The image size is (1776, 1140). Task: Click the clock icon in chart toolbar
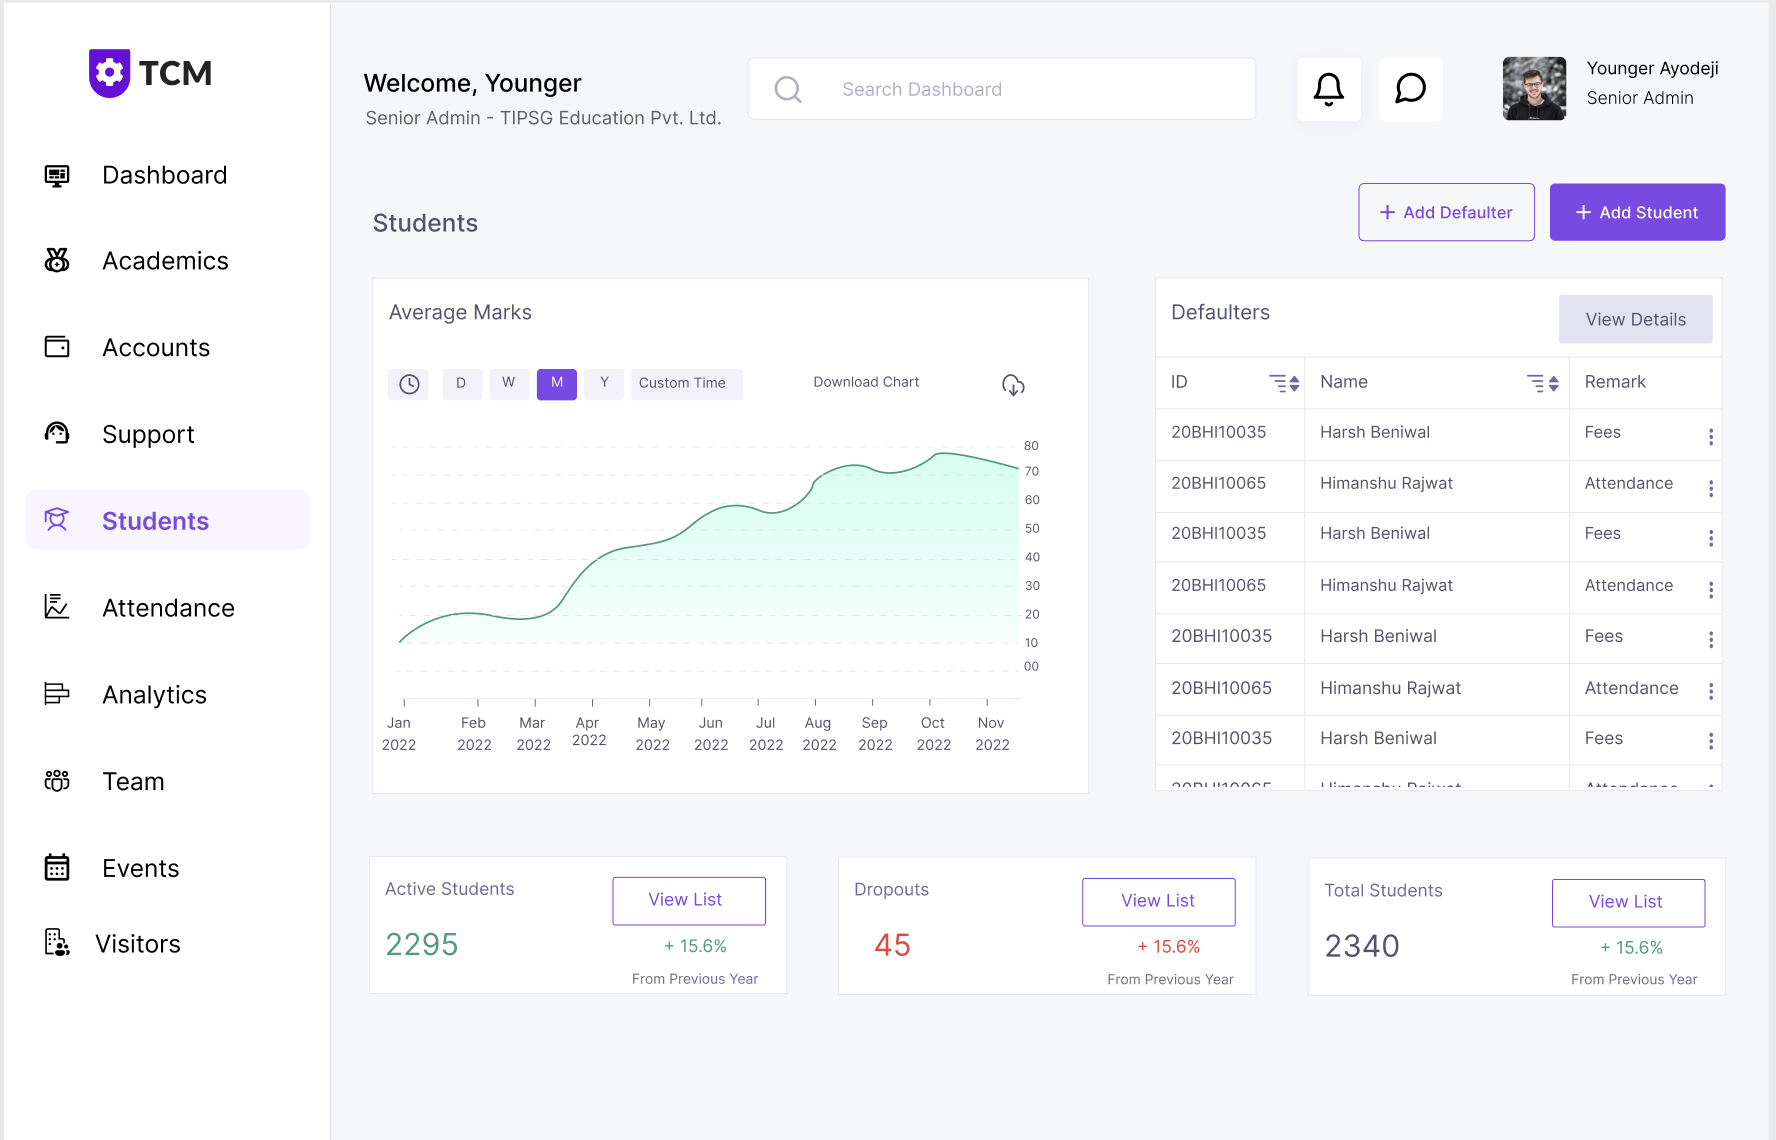[x=409, y=384]
